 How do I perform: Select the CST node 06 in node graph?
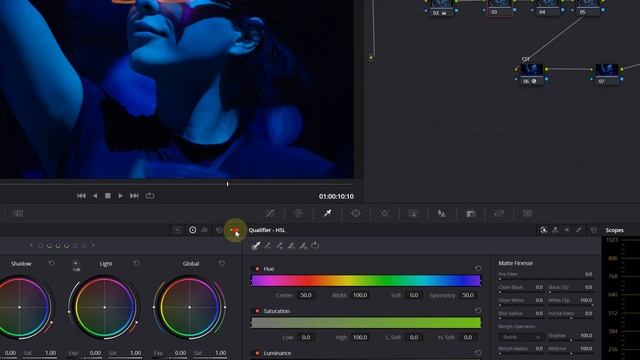(x=531, y=73)
